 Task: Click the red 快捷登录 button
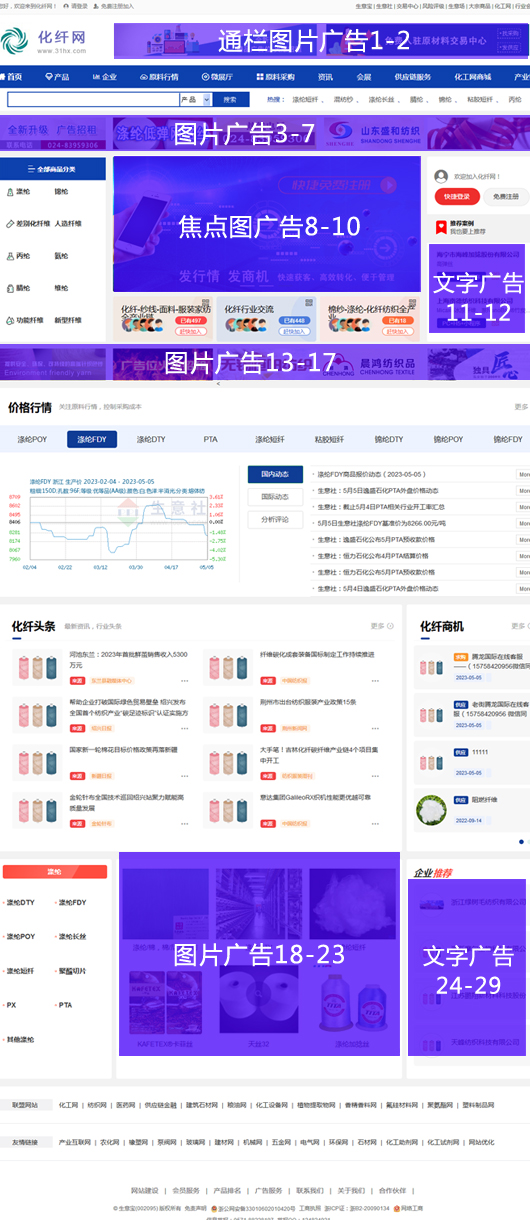pyautogui.click(x=456, y=197)
